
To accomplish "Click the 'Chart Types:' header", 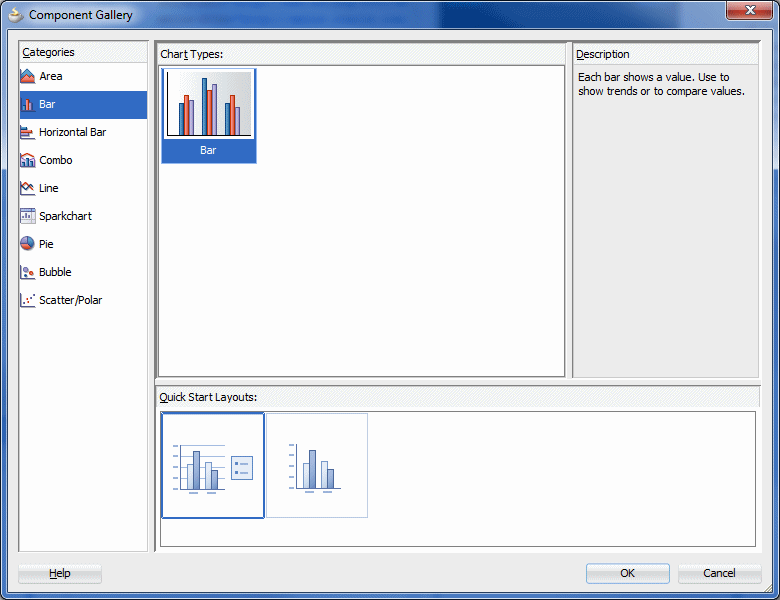I will tap(192, 54).
